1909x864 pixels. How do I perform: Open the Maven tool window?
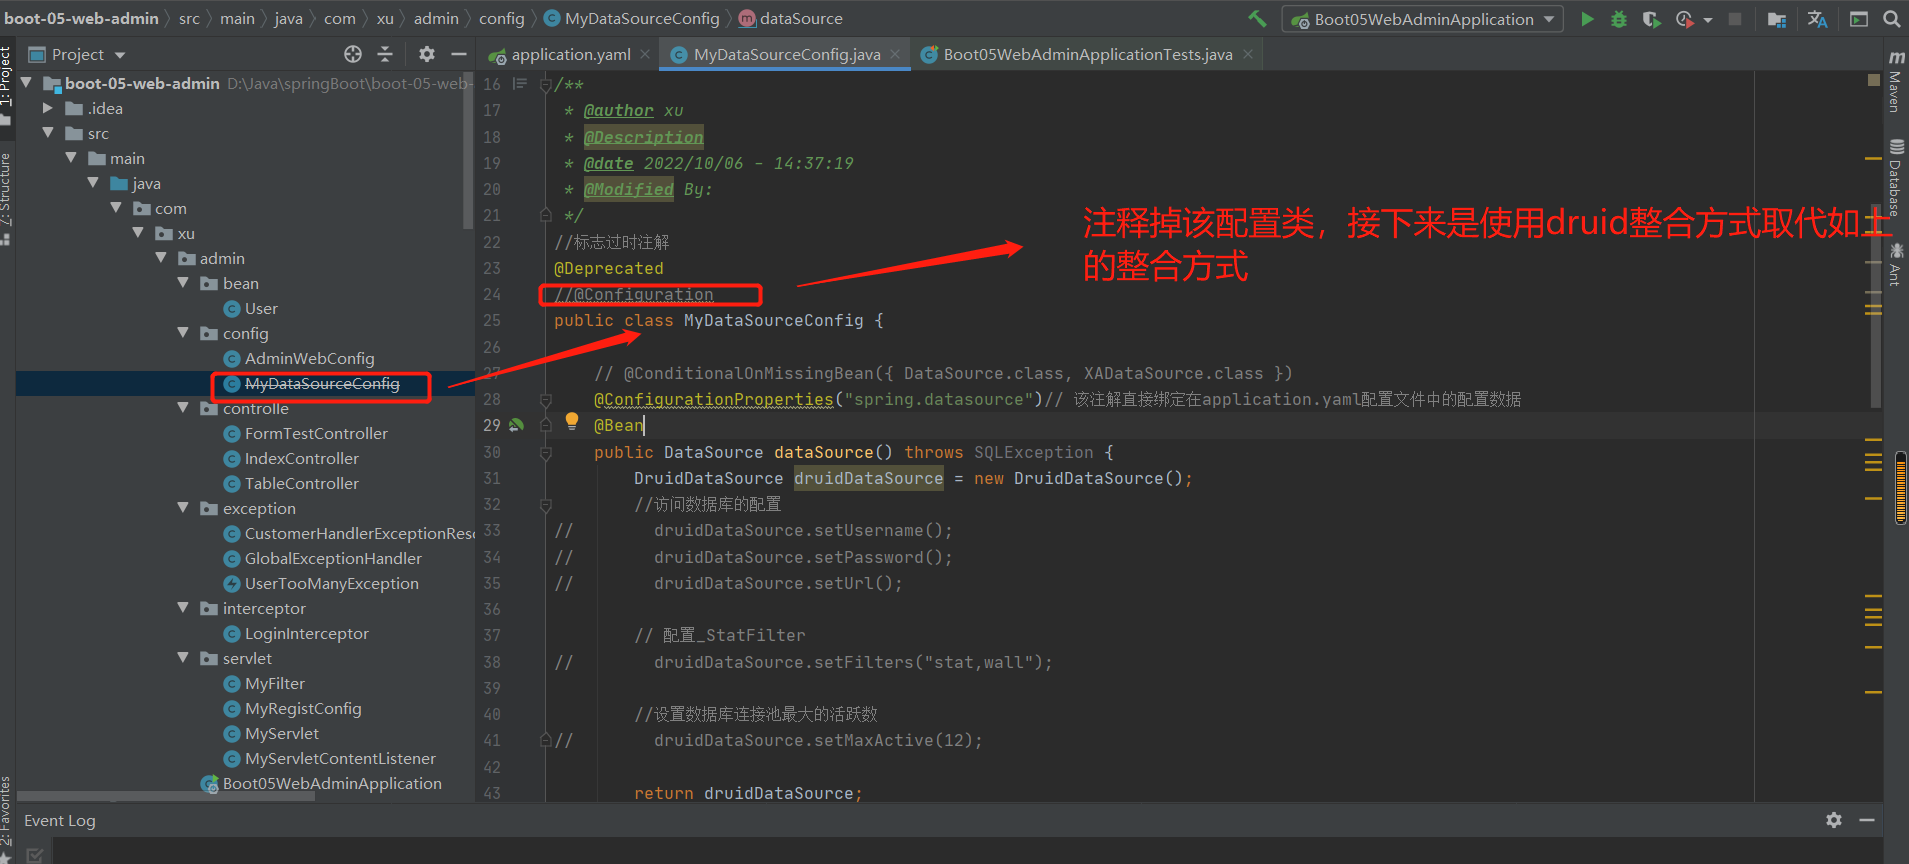(1895, 81)
